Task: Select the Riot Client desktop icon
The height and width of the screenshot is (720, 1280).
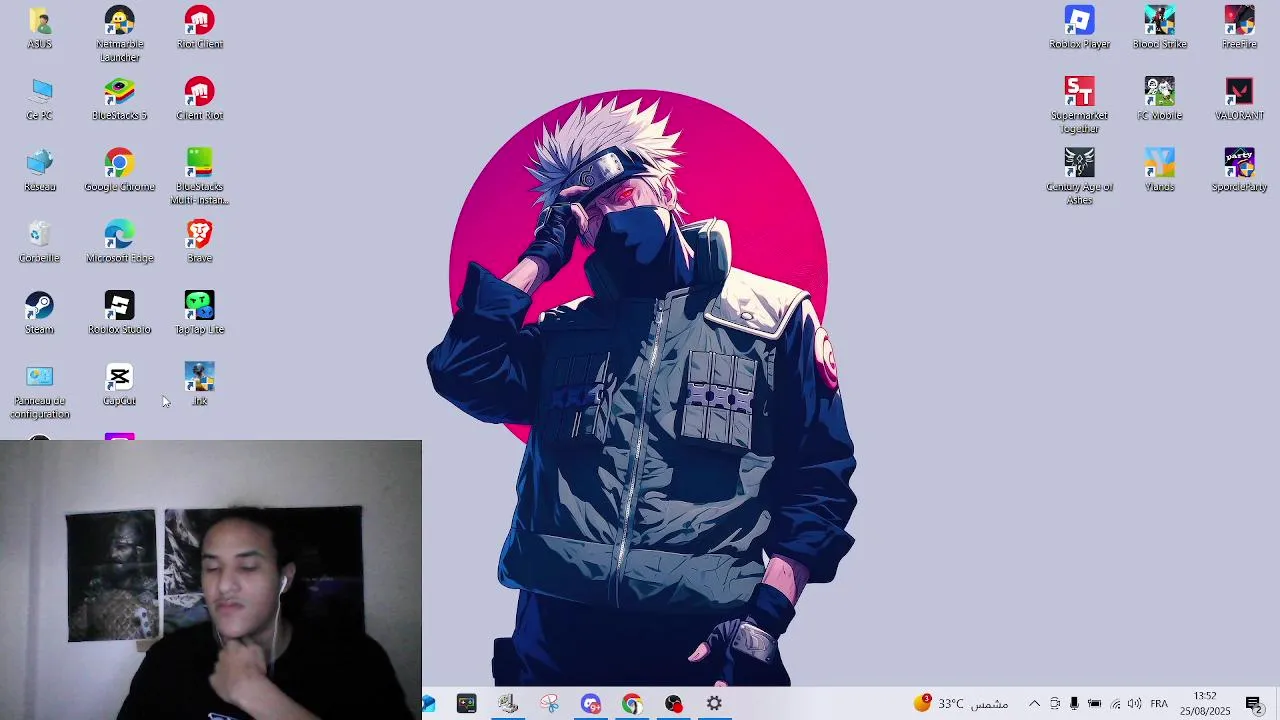Action: pos(199,28)
